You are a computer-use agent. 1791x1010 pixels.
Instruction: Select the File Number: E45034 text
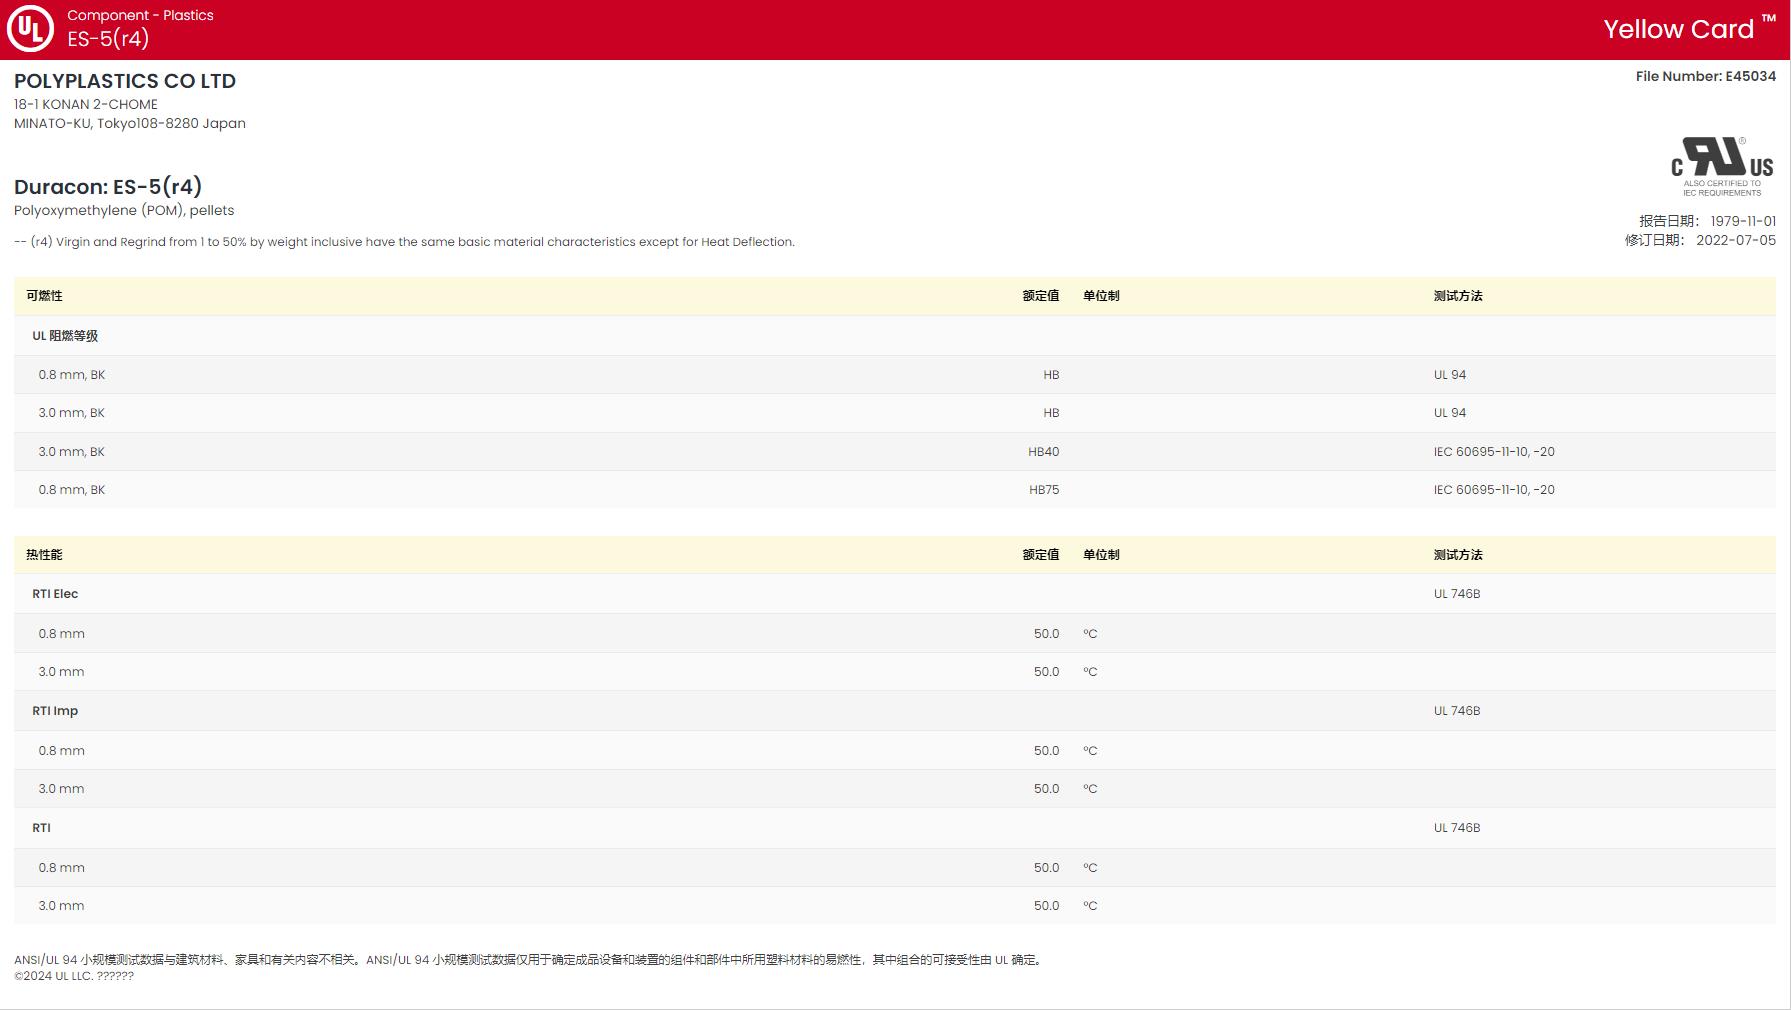coord(1706,76)
